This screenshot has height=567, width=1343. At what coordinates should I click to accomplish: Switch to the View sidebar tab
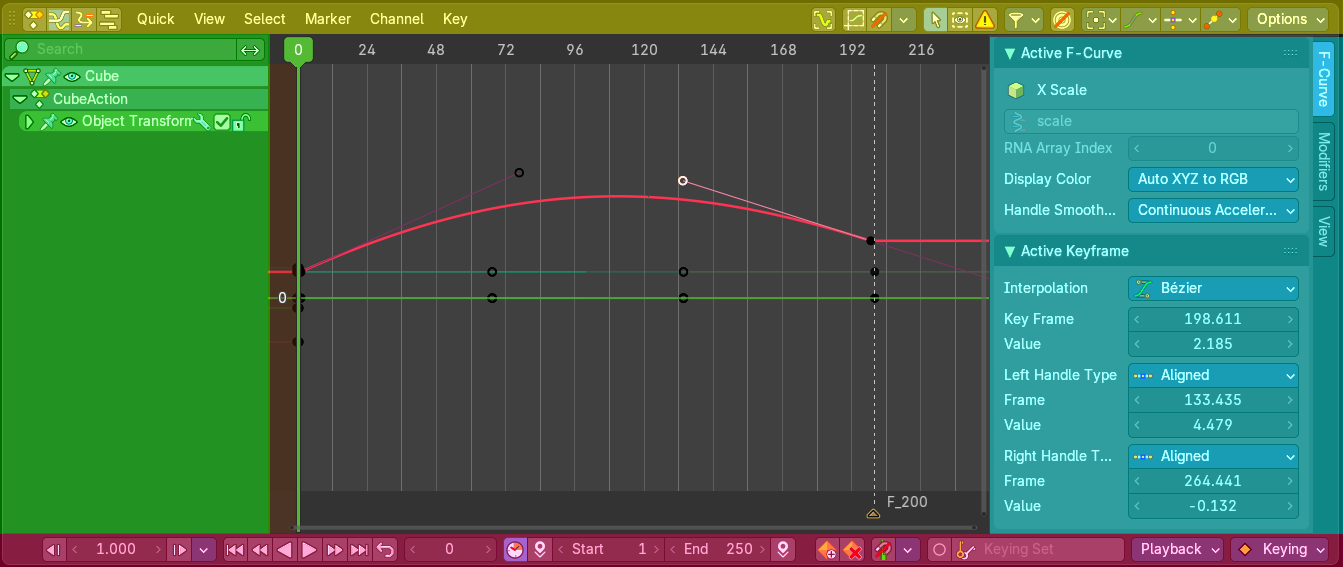1323,231
